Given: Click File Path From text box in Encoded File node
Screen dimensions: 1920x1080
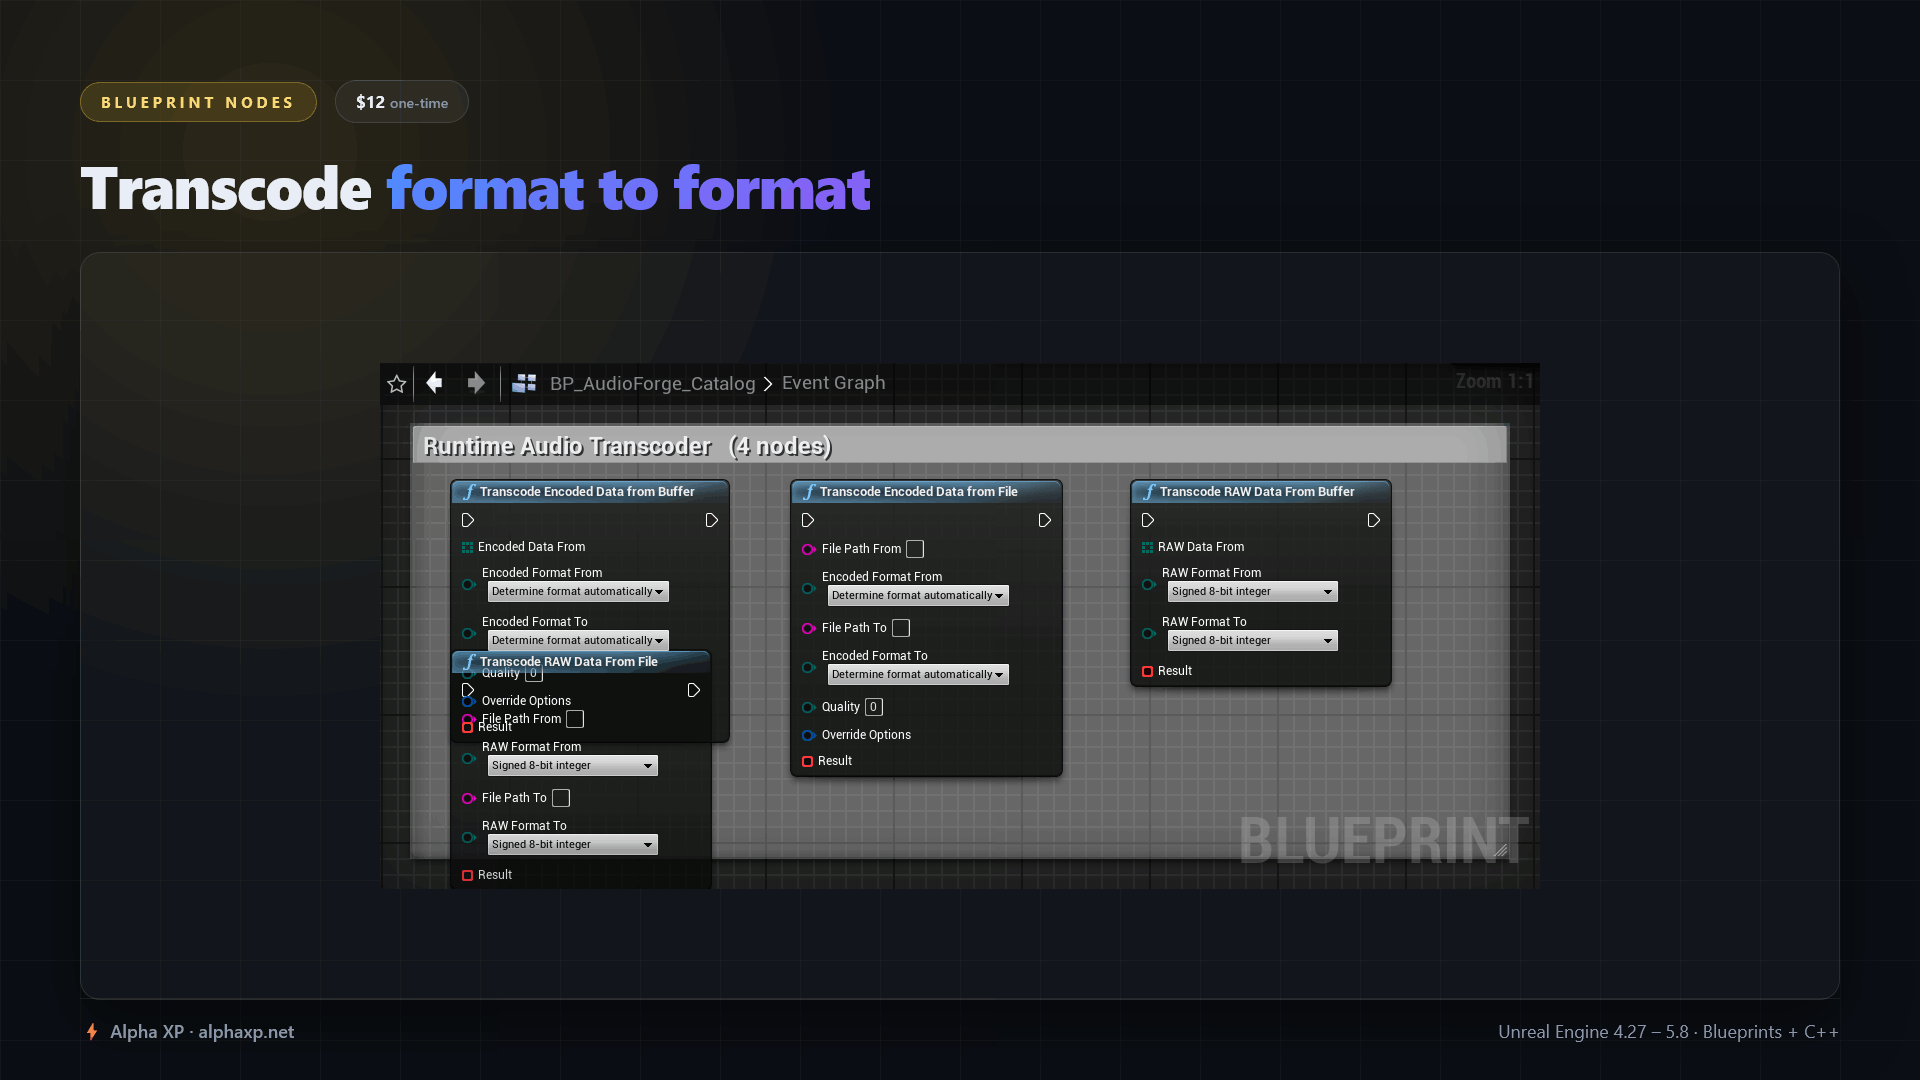Looking at the screenshot, I should pos(915,549).
